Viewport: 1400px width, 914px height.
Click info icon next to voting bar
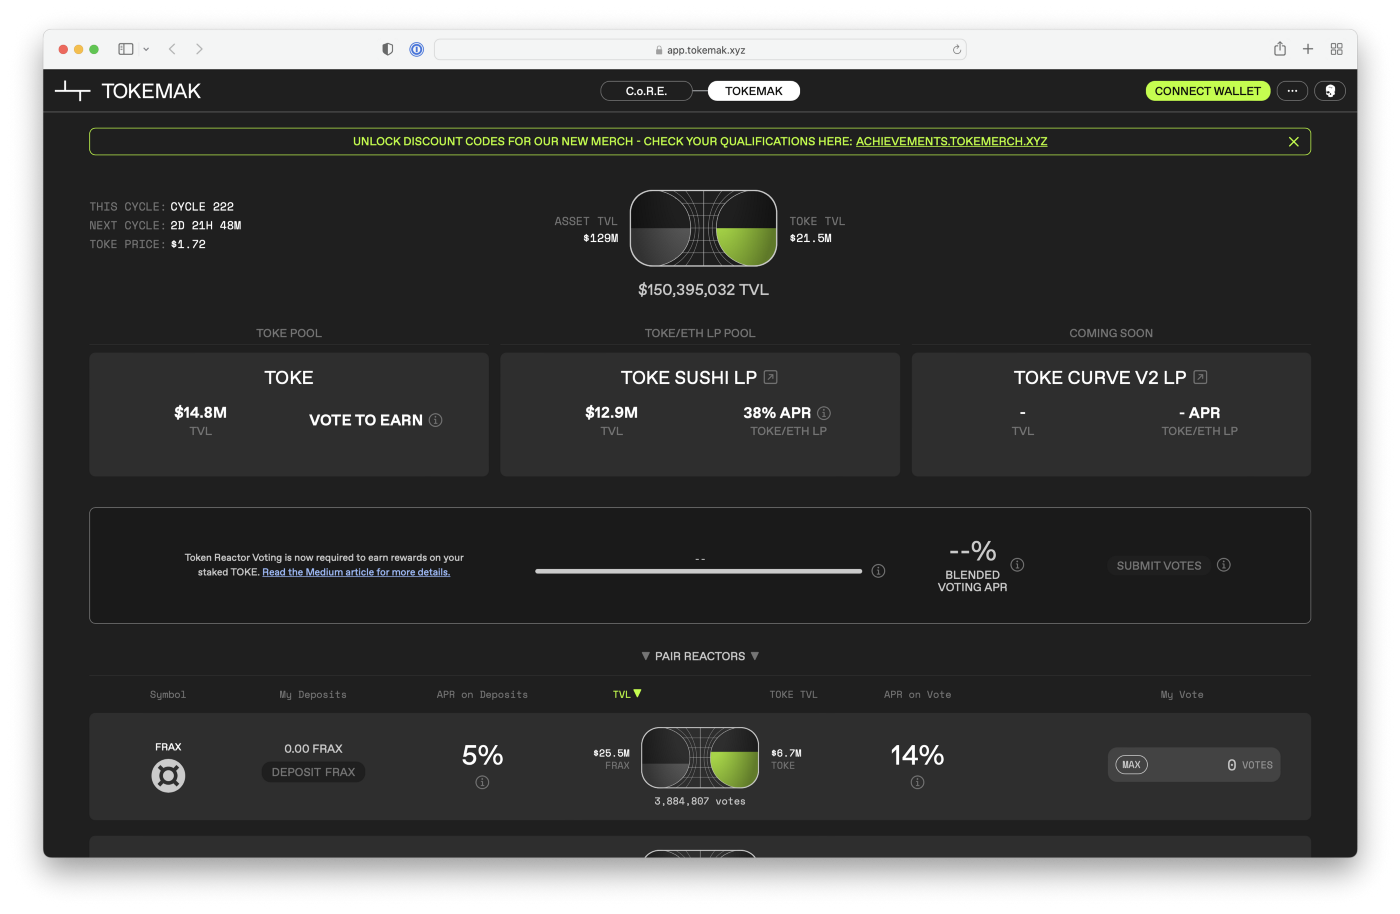878,571
